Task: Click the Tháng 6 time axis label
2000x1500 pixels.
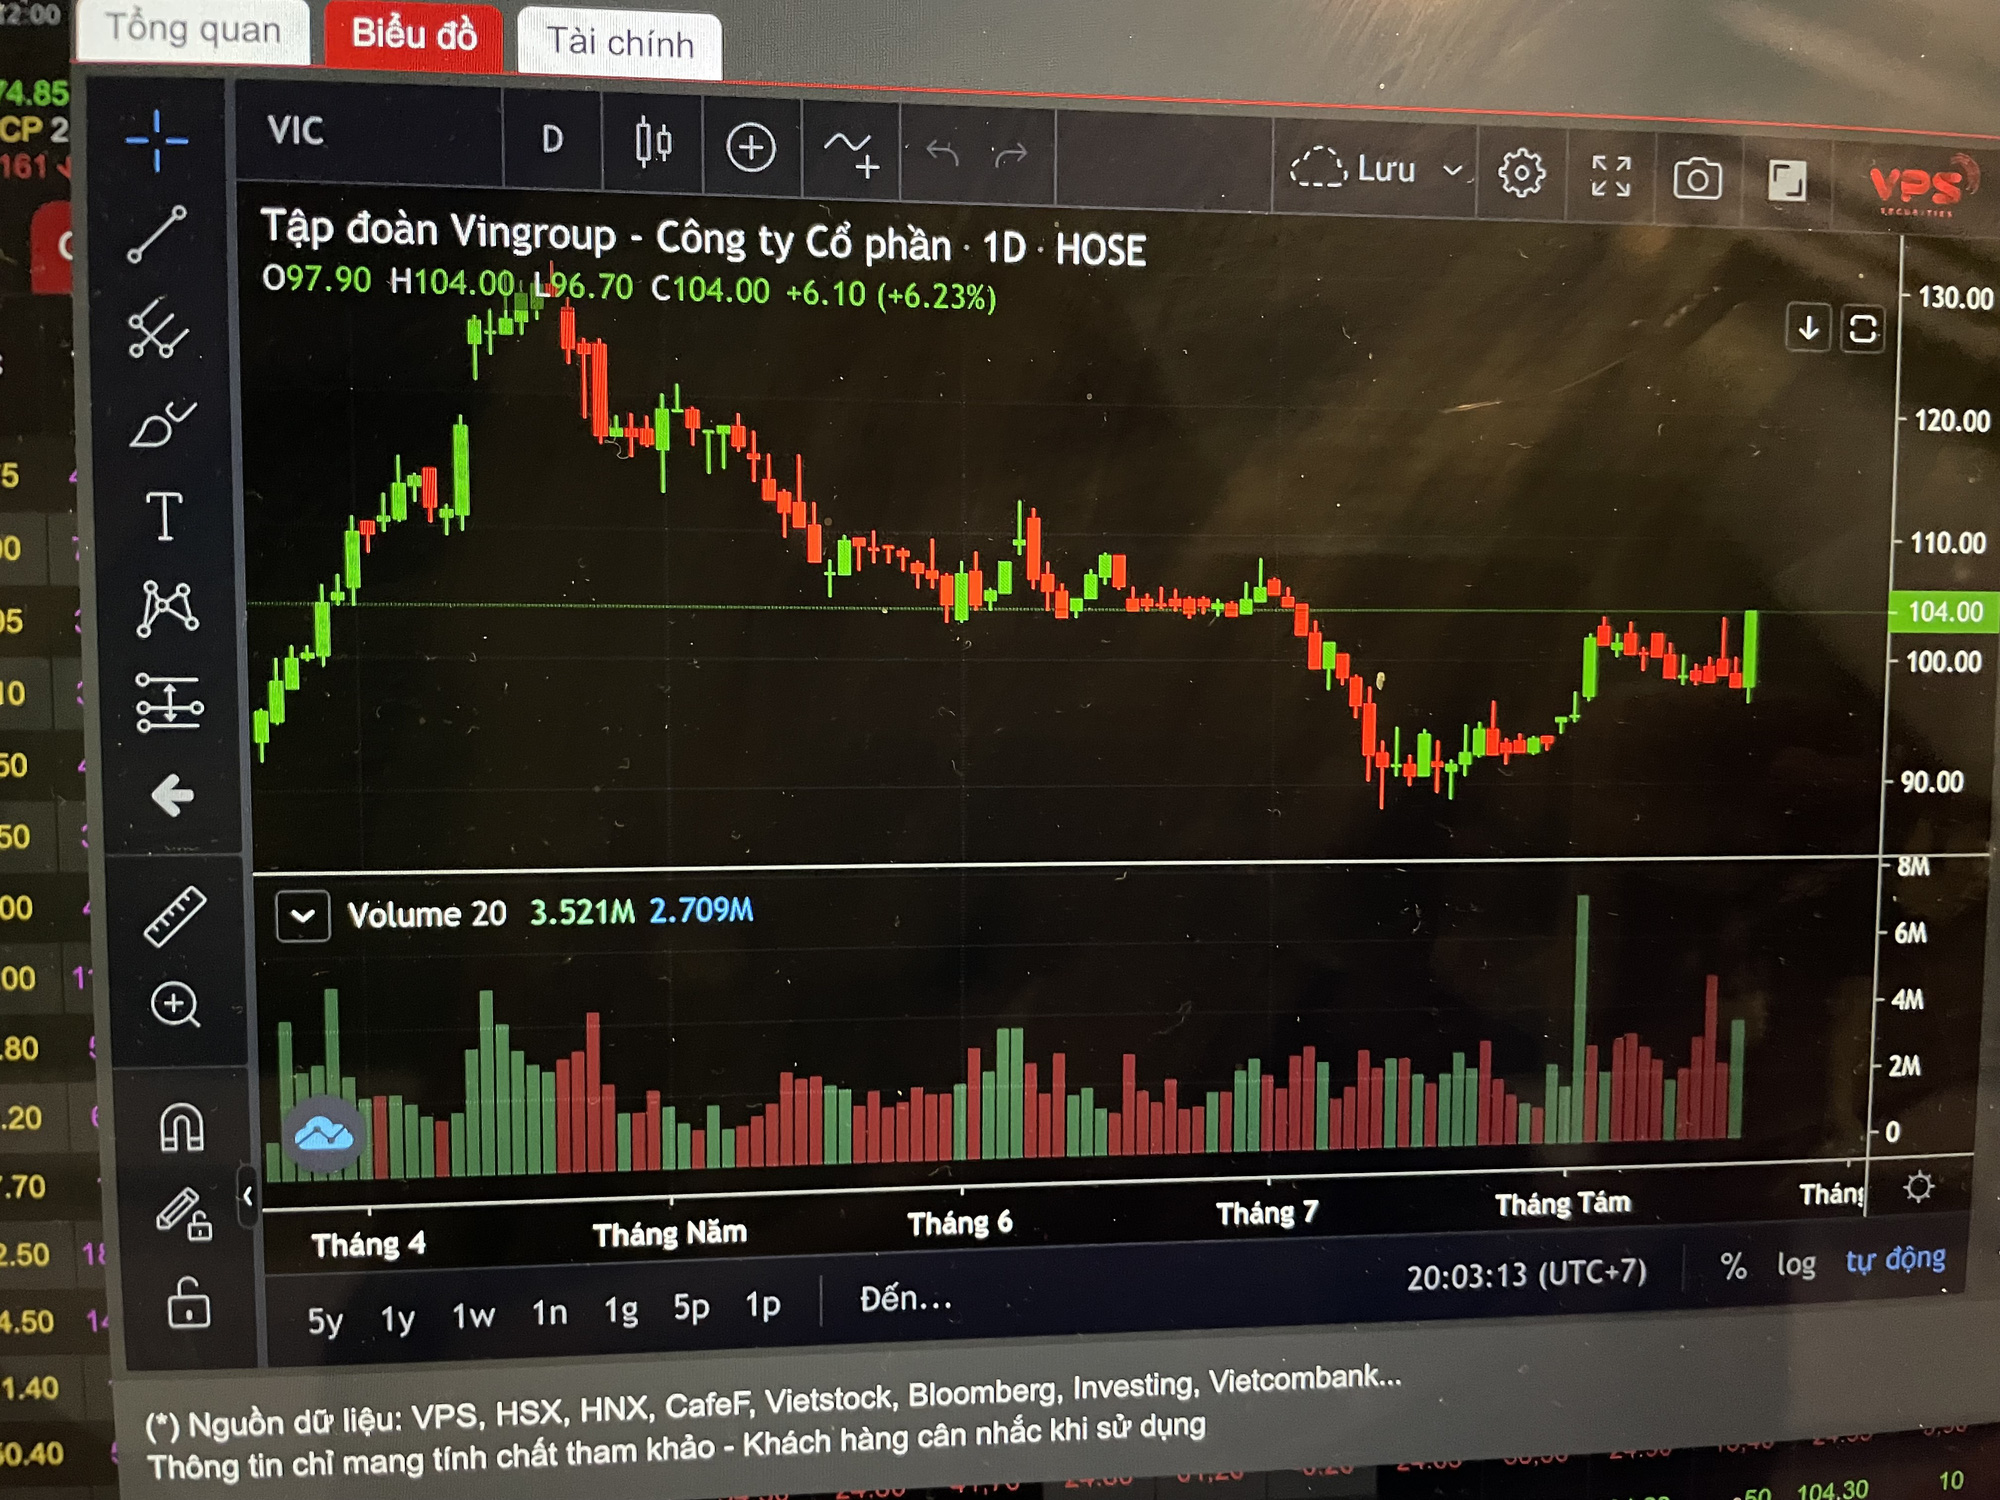Action: pos(960,1223)
